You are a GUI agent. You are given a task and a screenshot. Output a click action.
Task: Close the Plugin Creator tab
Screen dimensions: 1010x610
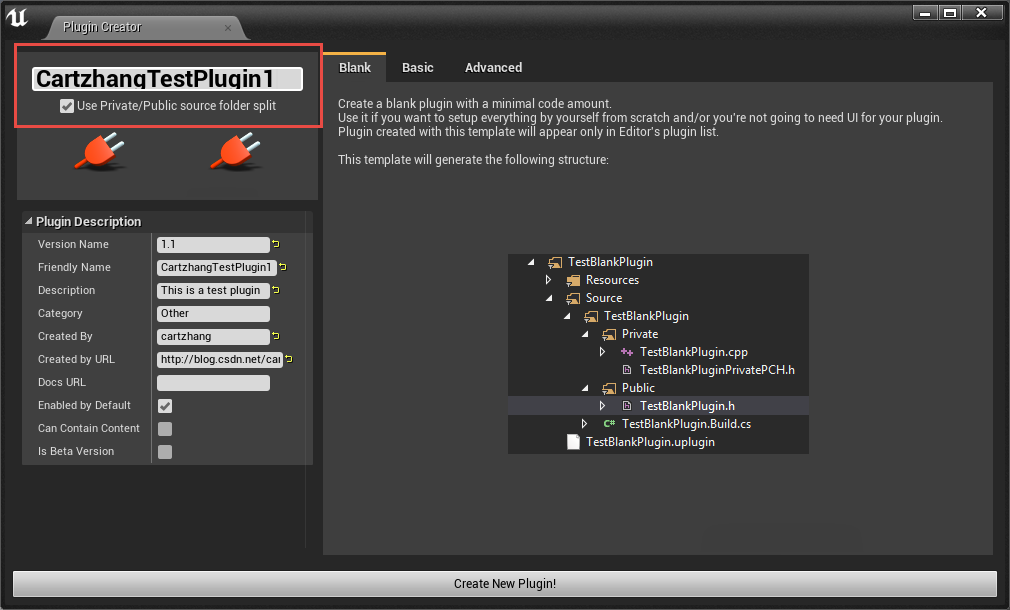[x=227, y=28]
